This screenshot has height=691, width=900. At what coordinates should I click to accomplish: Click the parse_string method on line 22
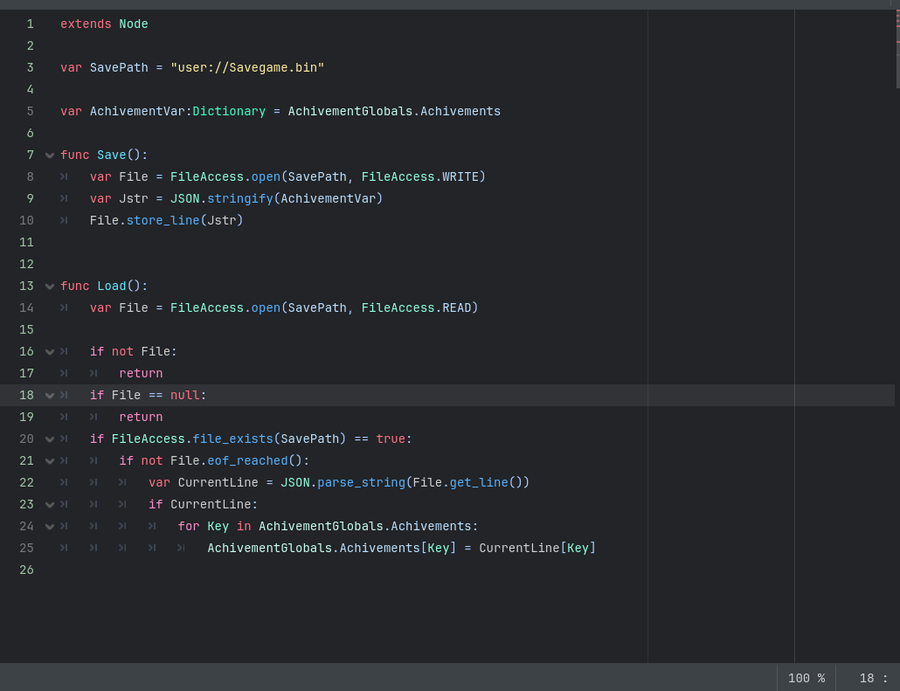(x=361, y=483)
